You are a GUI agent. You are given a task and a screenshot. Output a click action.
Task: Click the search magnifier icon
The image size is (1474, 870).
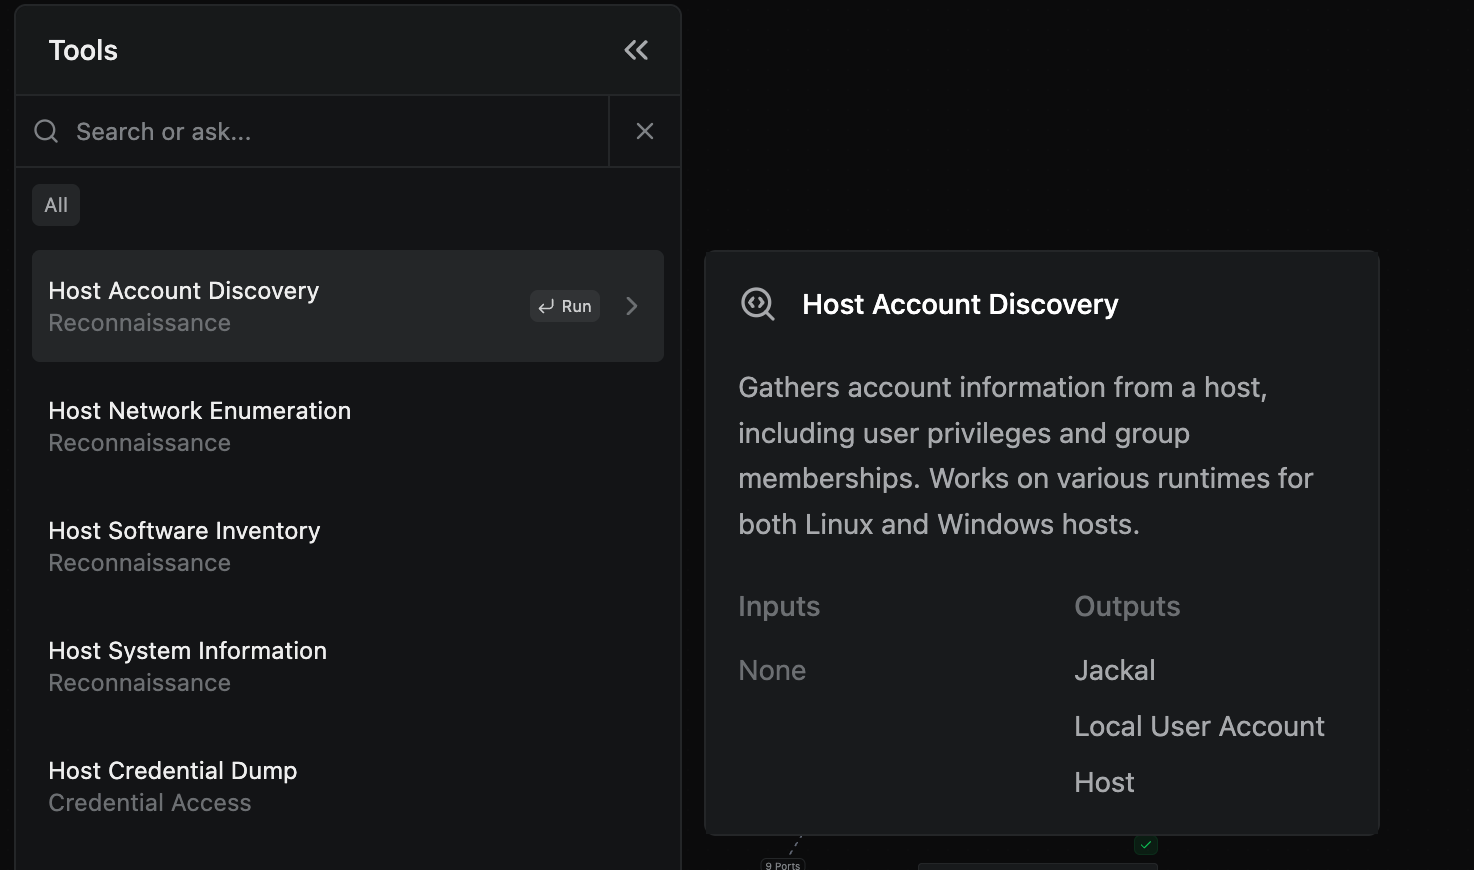pos(46,131)
